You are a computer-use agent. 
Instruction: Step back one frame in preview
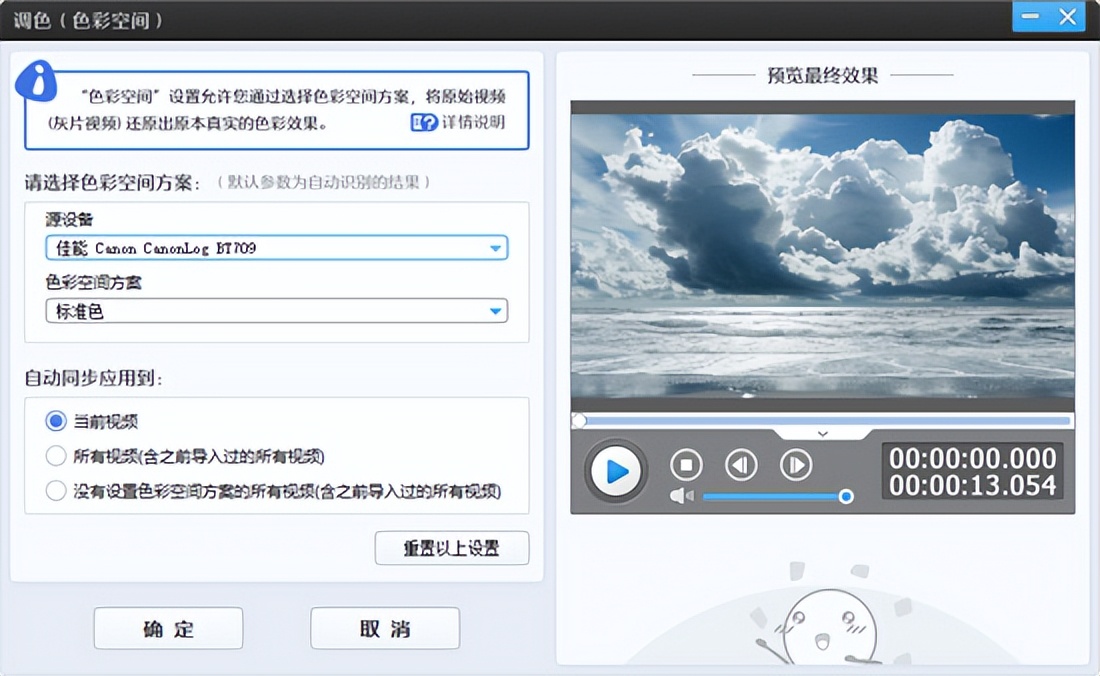[x=741, y=464]
